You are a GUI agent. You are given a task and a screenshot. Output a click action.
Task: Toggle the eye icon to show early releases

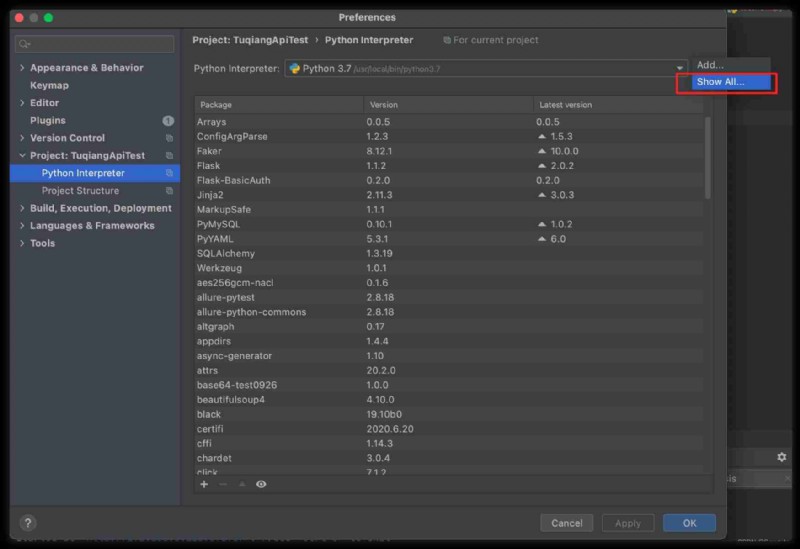pos(261,484)
